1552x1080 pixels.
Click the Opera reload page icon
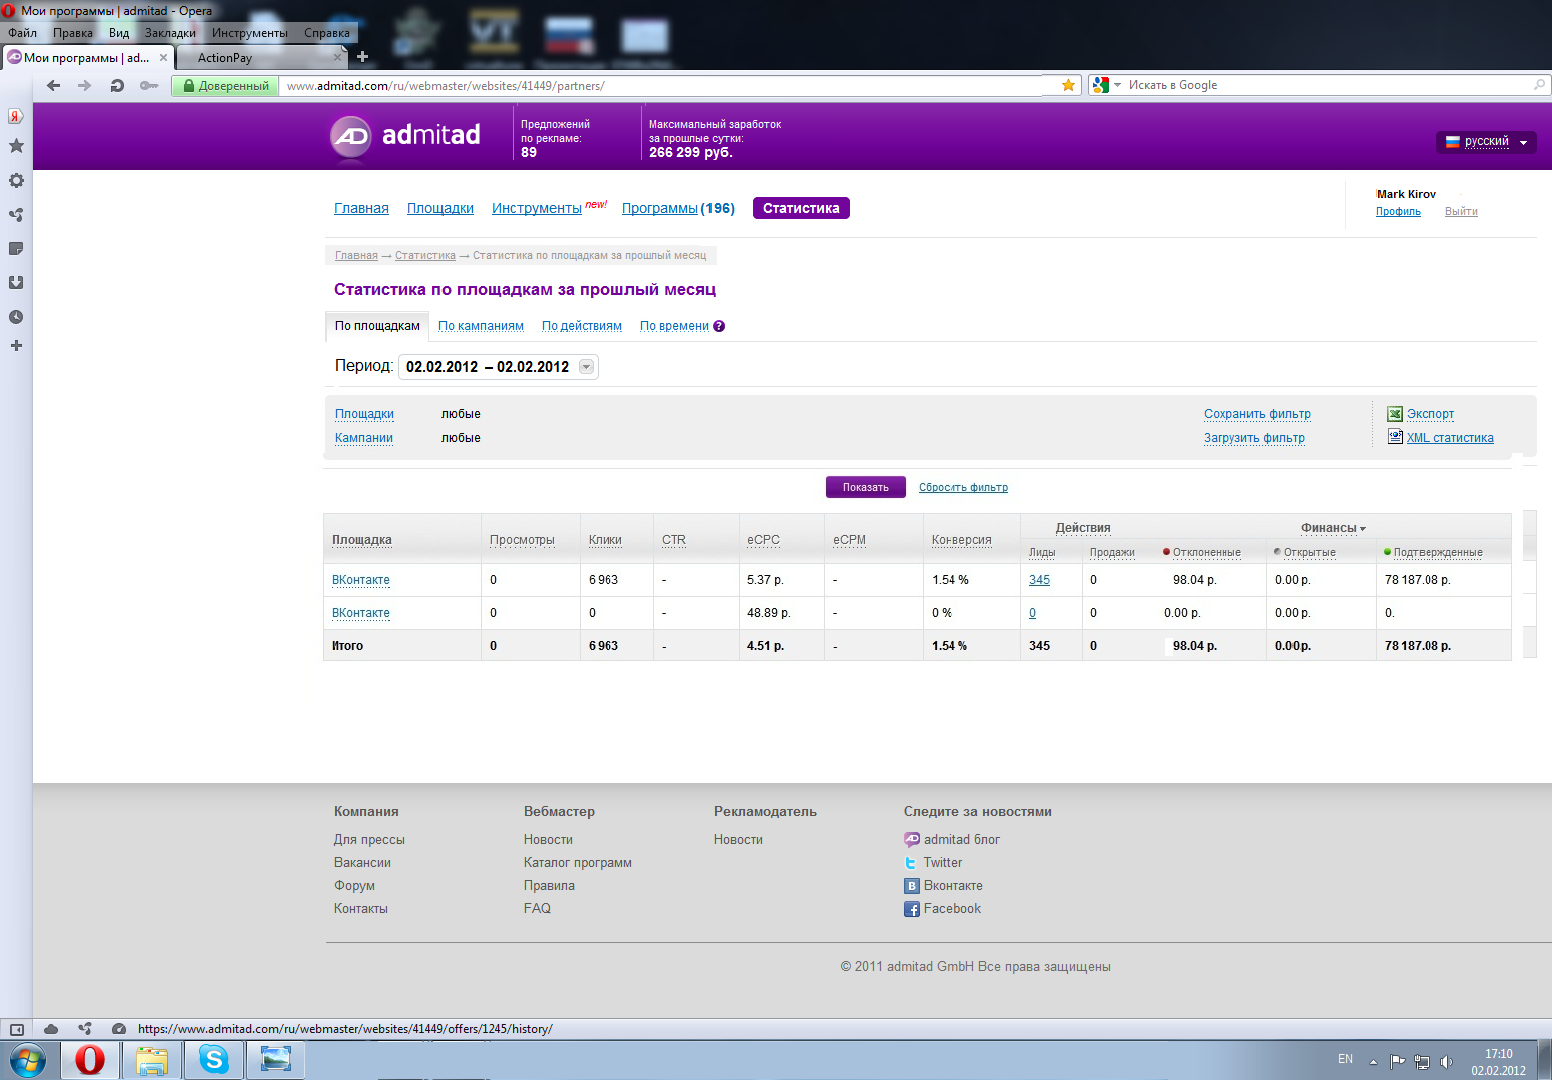pos(117,86)
